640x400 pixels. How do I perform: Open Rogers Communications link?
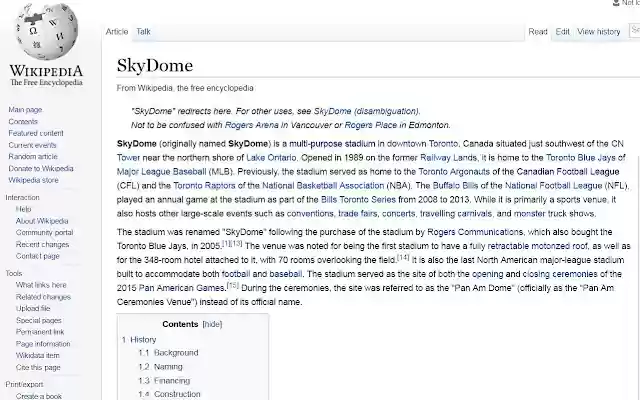point(475,232)
